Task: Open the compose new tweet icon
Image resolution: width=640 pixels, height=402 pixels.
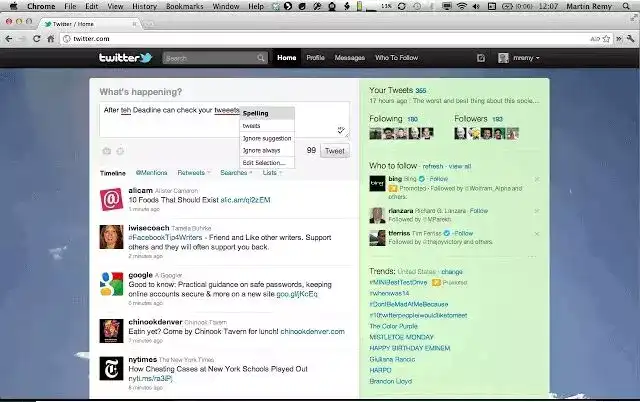Action: 481,58
